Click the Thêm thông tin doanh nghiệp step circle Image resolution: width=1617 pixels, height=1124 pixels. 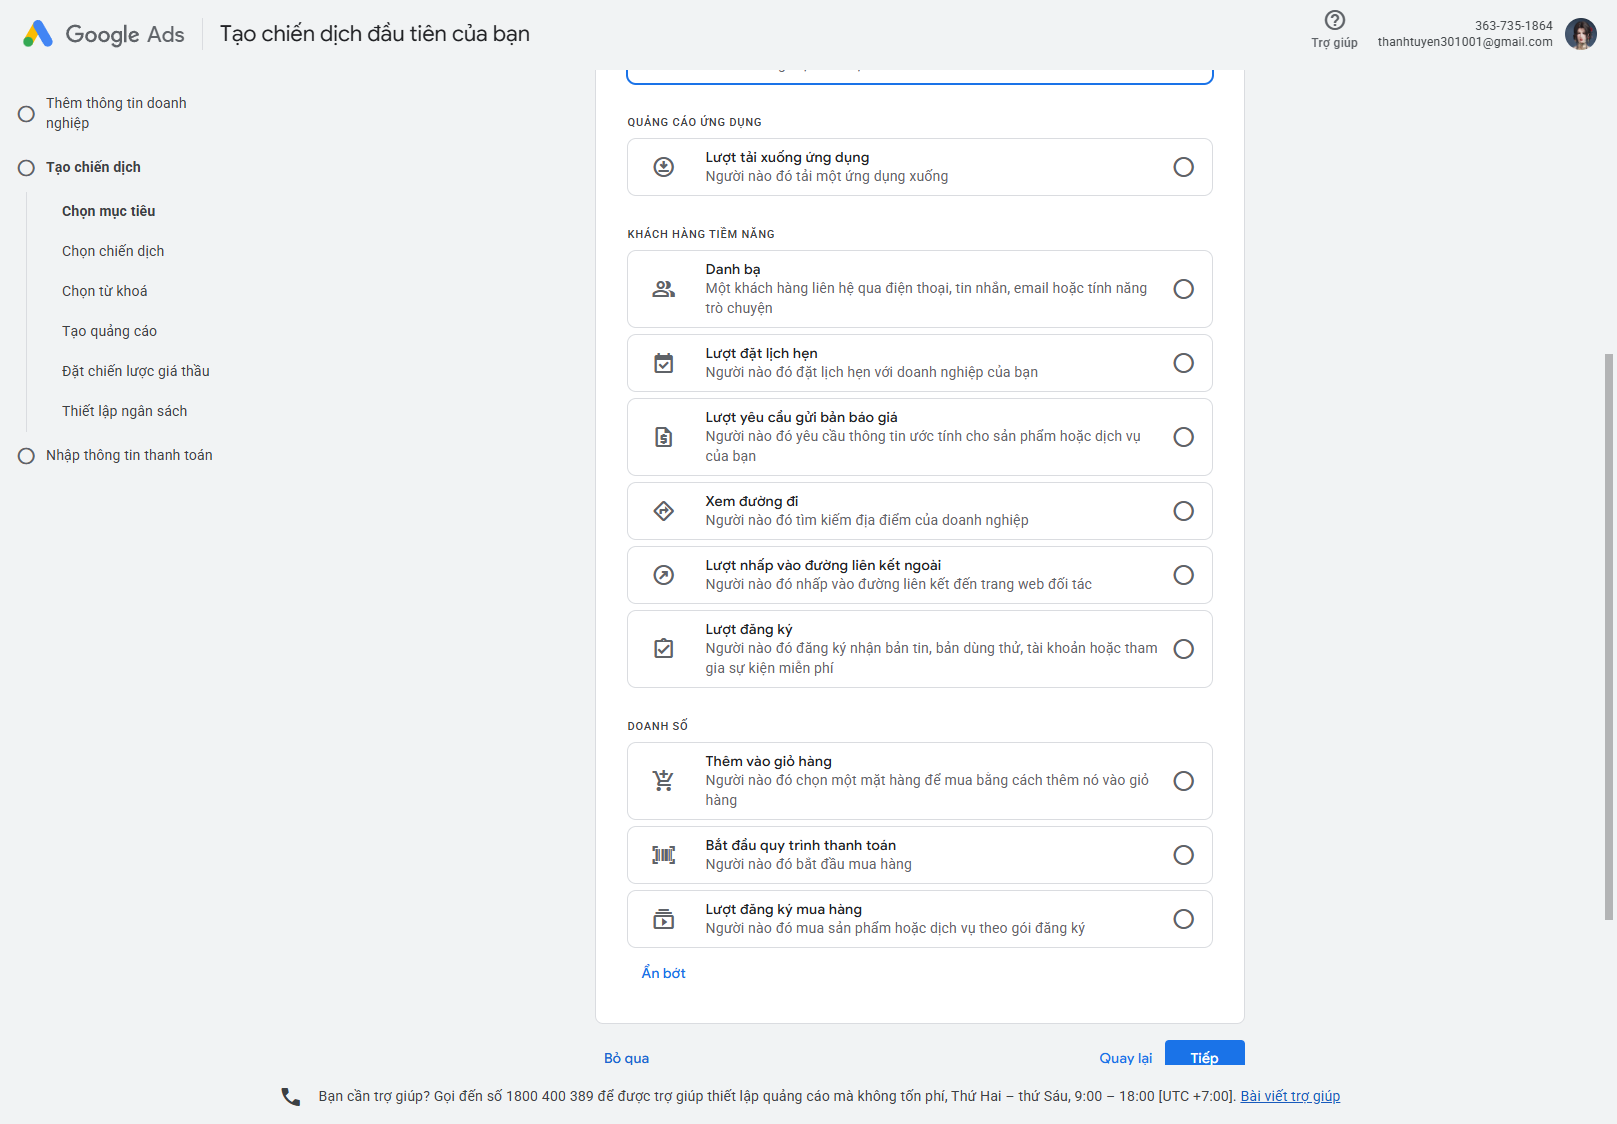26,114
